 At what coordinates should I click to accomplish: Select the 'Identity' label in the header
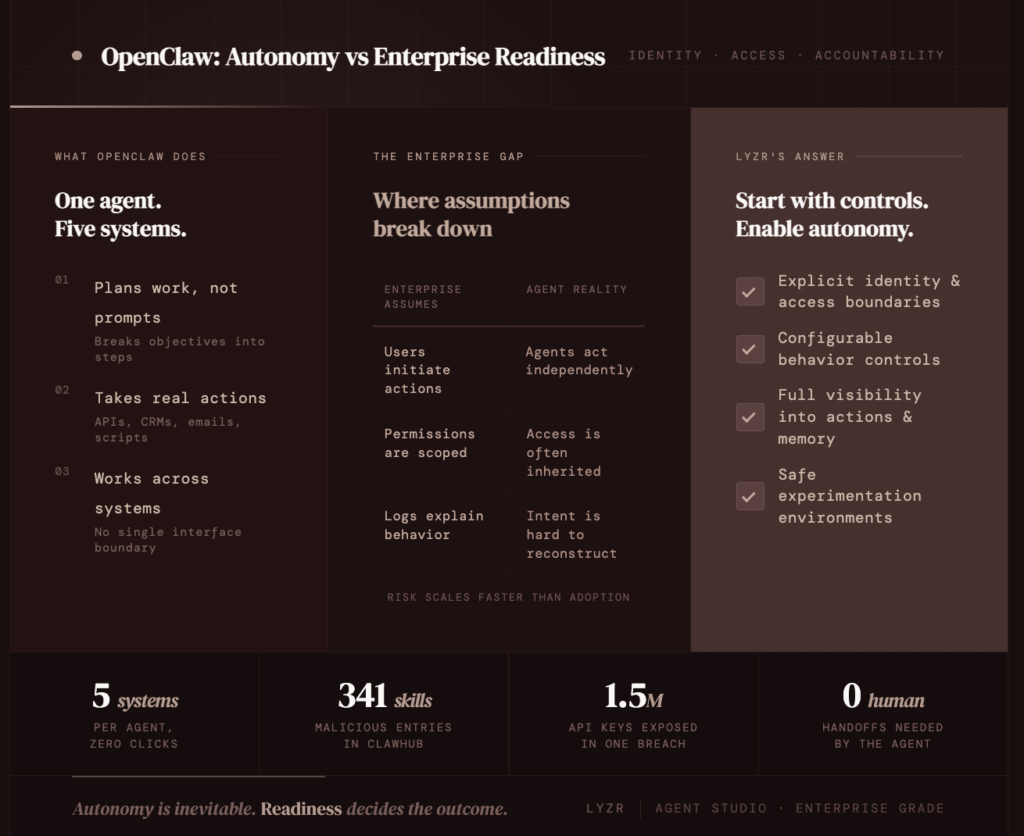(x=665, y=56)
